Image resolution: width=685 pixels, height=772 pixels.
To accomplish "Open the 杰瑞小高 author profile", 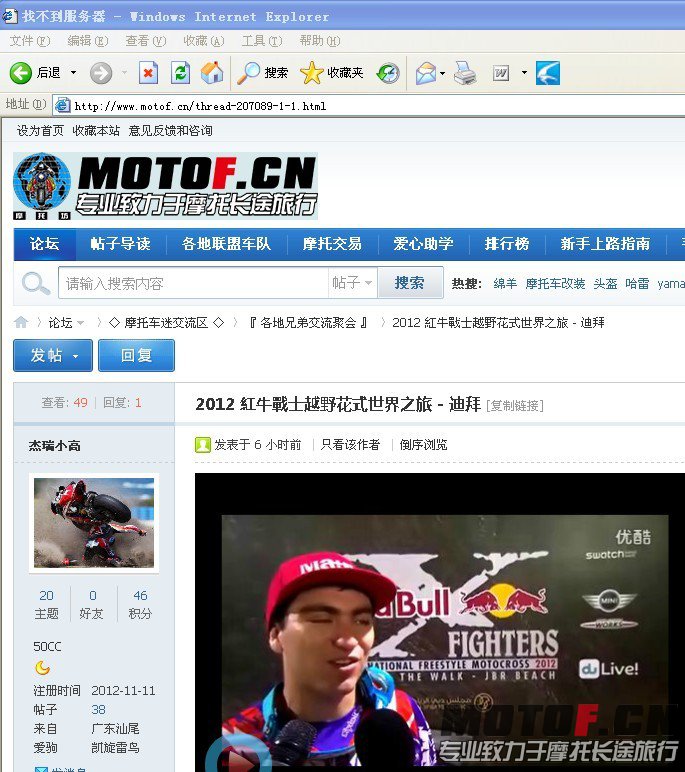I will [55, 446].
